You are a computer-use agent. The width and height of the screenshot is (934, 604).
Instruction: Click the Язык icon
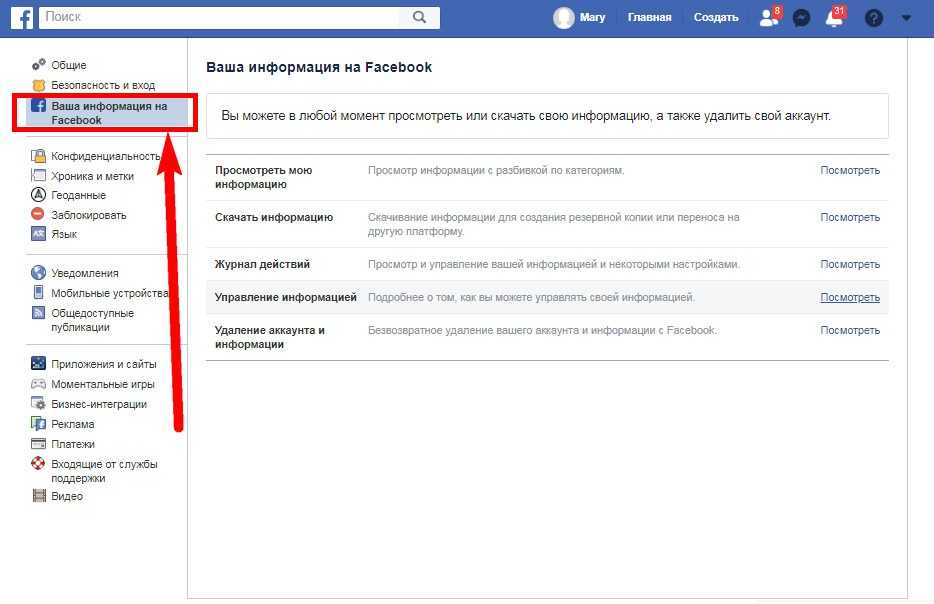(38, 233)
